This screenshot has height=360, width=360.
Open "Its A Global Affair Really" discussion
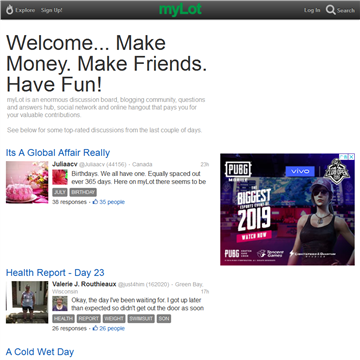pos(58,153)
